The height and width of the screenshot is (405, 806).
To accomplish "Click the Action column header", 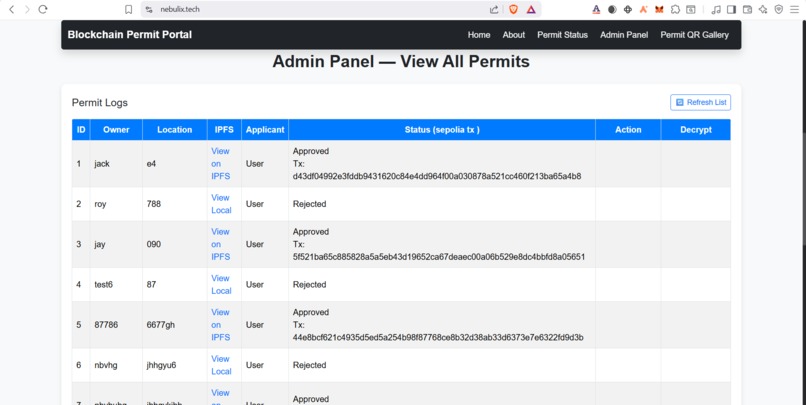I will (628, 130).
